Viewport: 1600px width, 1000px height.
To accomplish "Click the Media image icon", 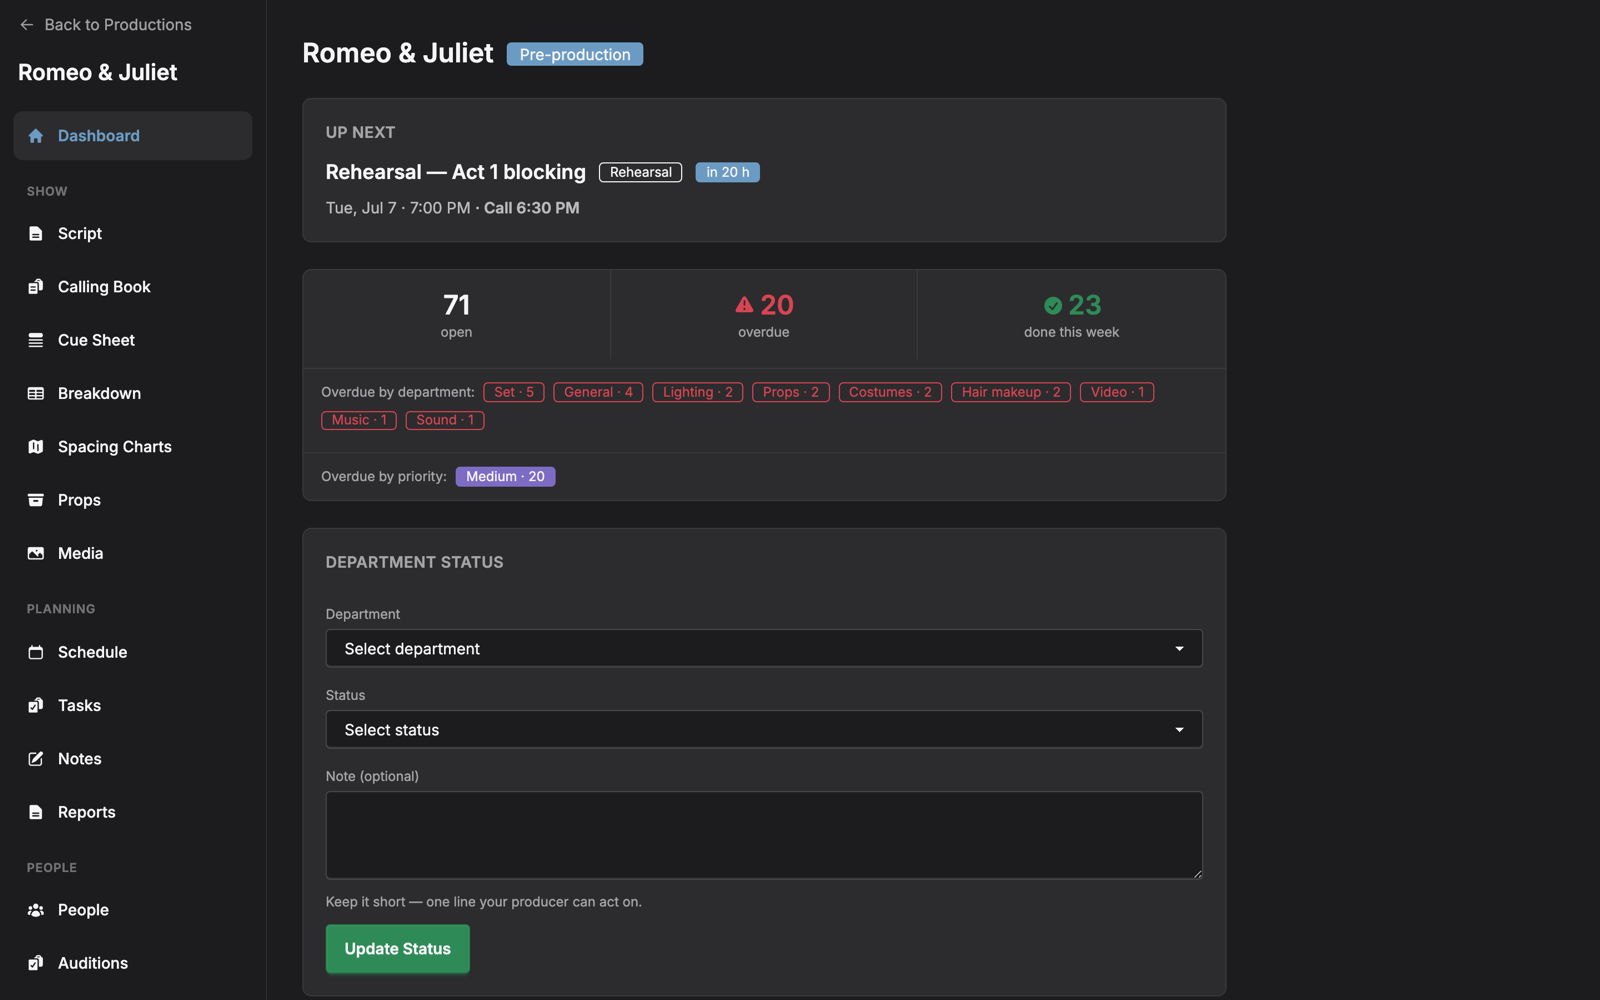I will pos(36,553).
